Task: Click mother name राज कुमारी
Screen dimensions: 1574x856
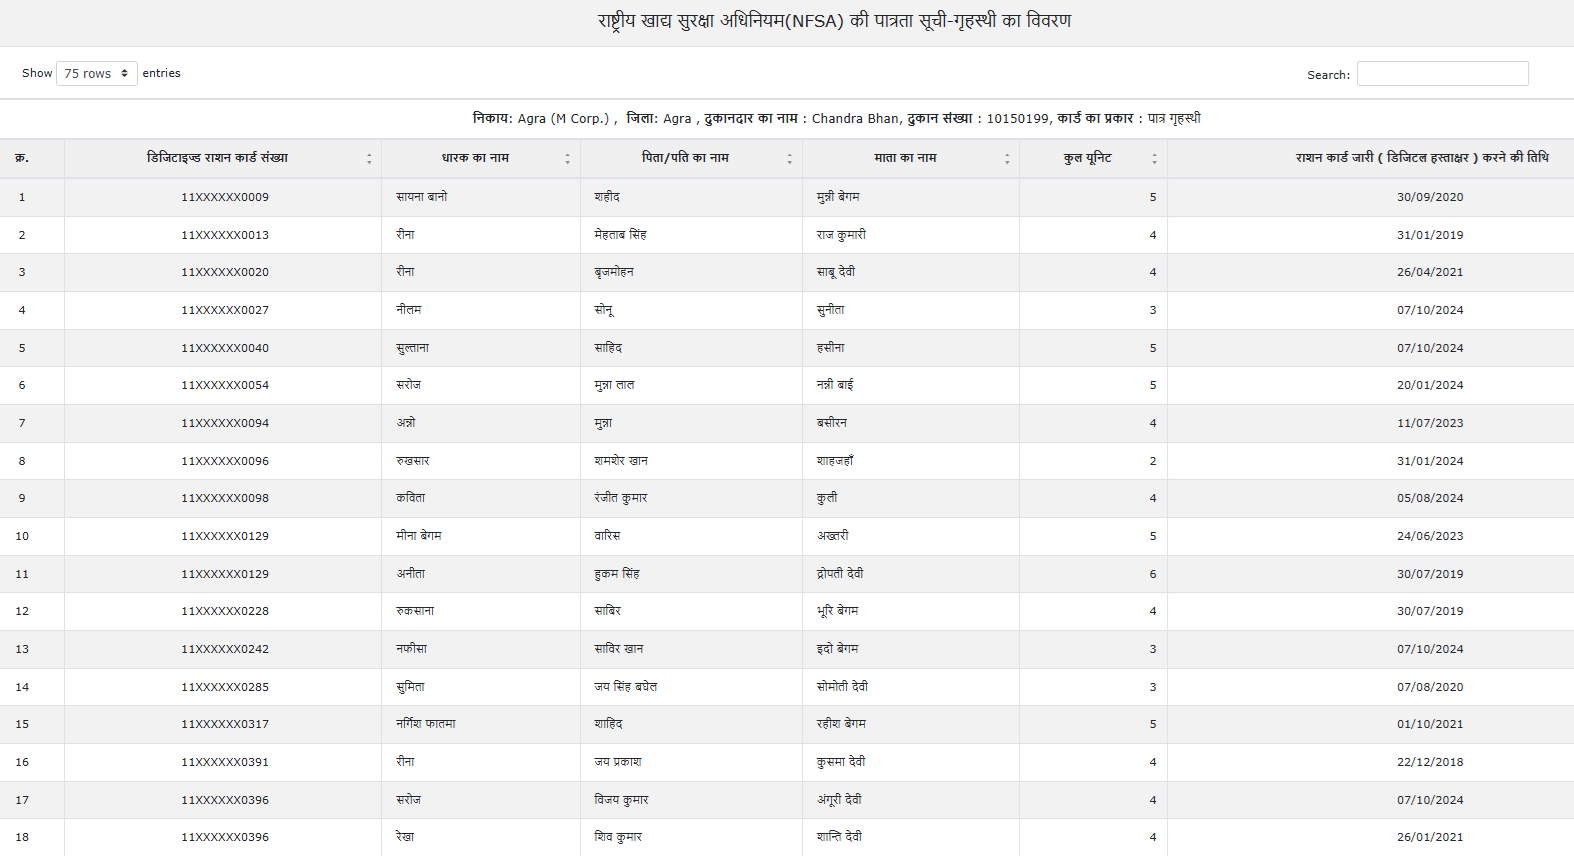Action: pyautogui.click(x=841, y=235)
